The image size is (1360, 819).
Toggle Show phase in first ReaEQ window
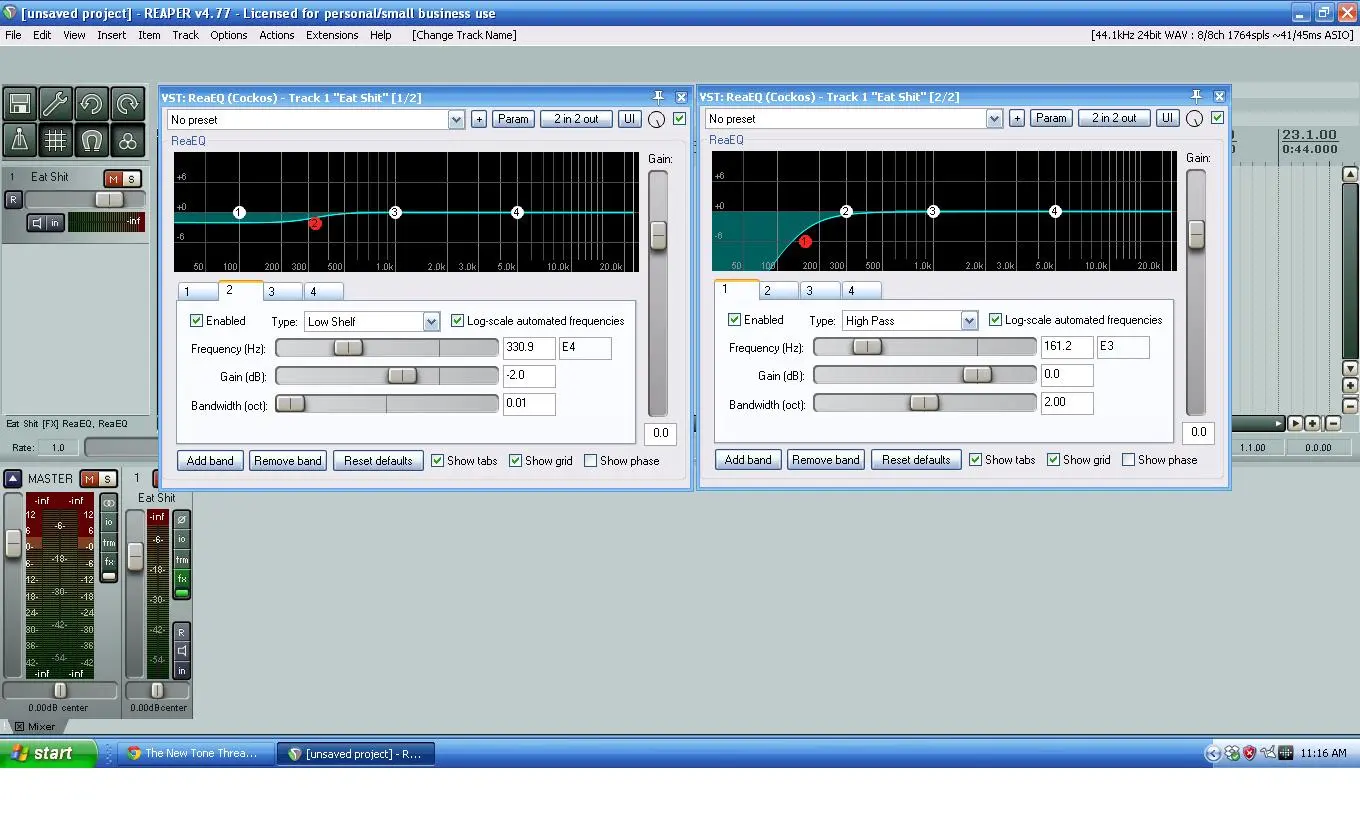pos(590,461)
